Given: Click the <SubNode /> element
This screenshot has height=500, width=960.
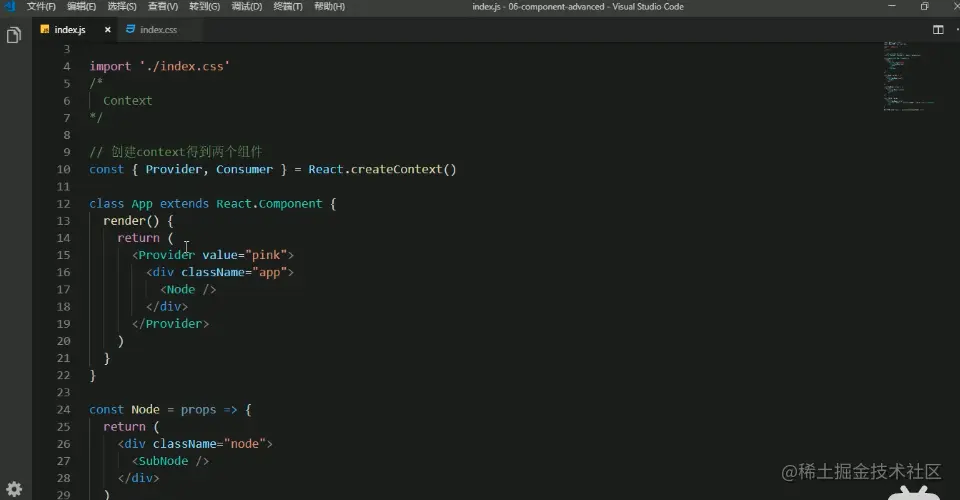Looking at the screenshot, I should tap(170, 461).
